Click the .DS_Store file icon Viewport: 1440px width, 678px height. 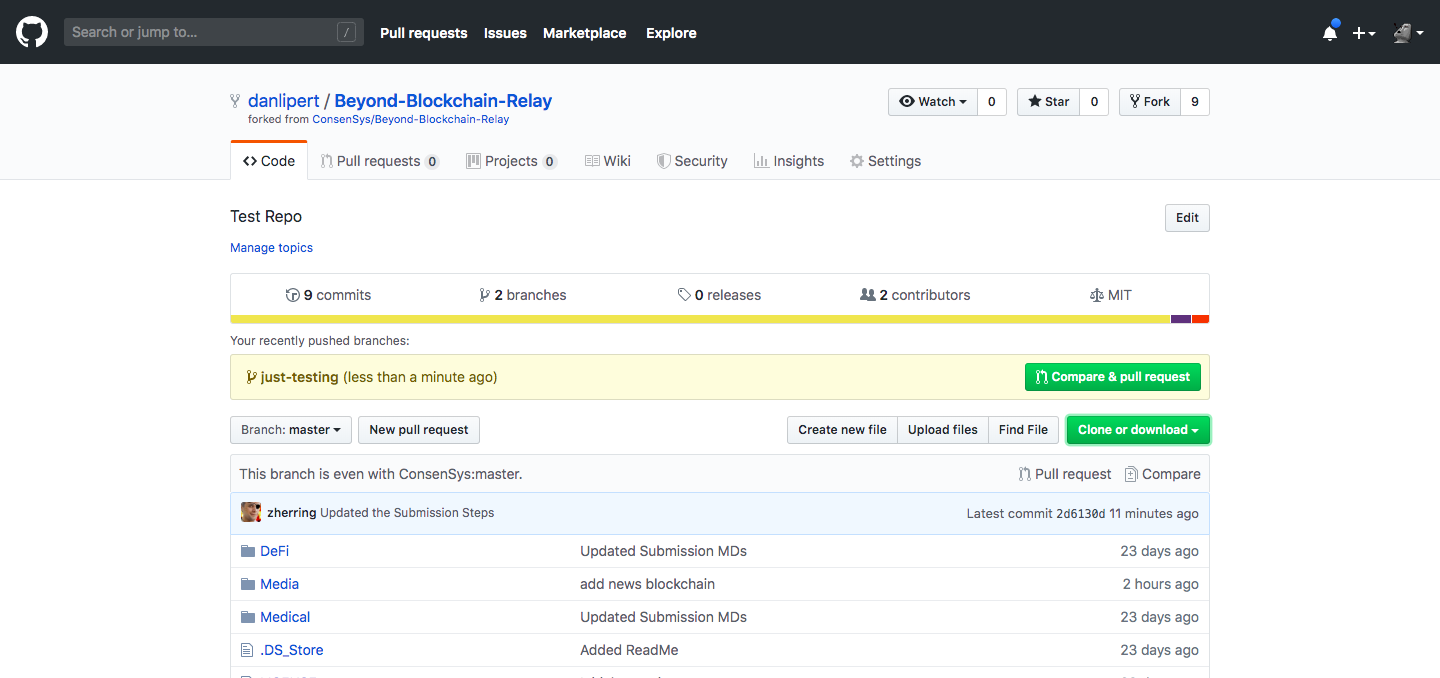click(x=247, y=650)
